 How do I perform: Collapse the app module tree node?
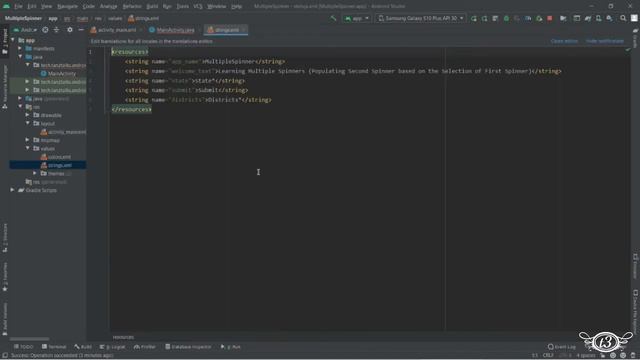point(13,40)
